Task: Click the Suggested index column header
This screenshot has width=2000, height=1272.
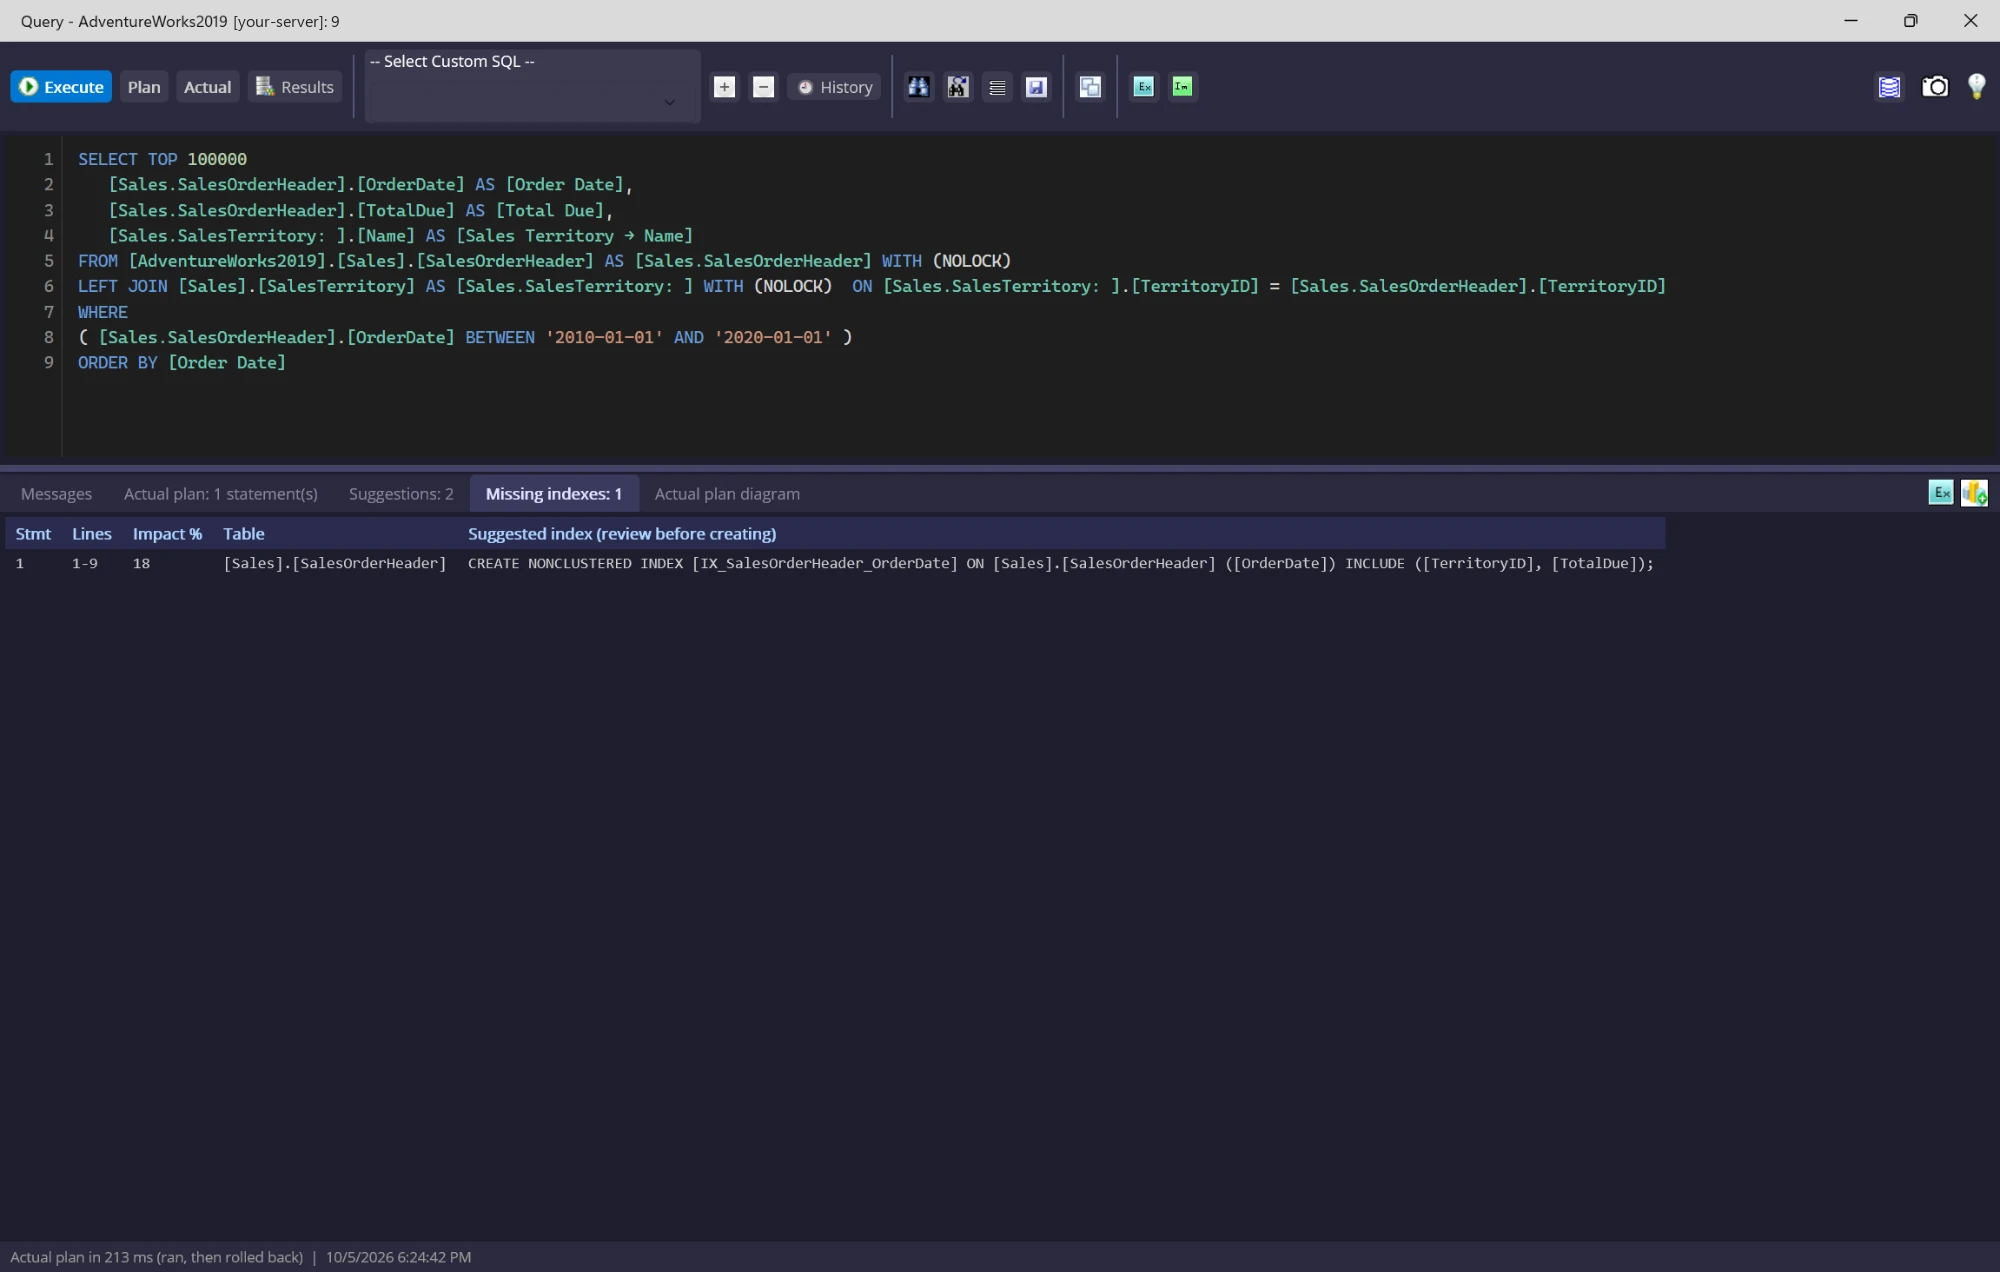Action: tap(621, 534)
